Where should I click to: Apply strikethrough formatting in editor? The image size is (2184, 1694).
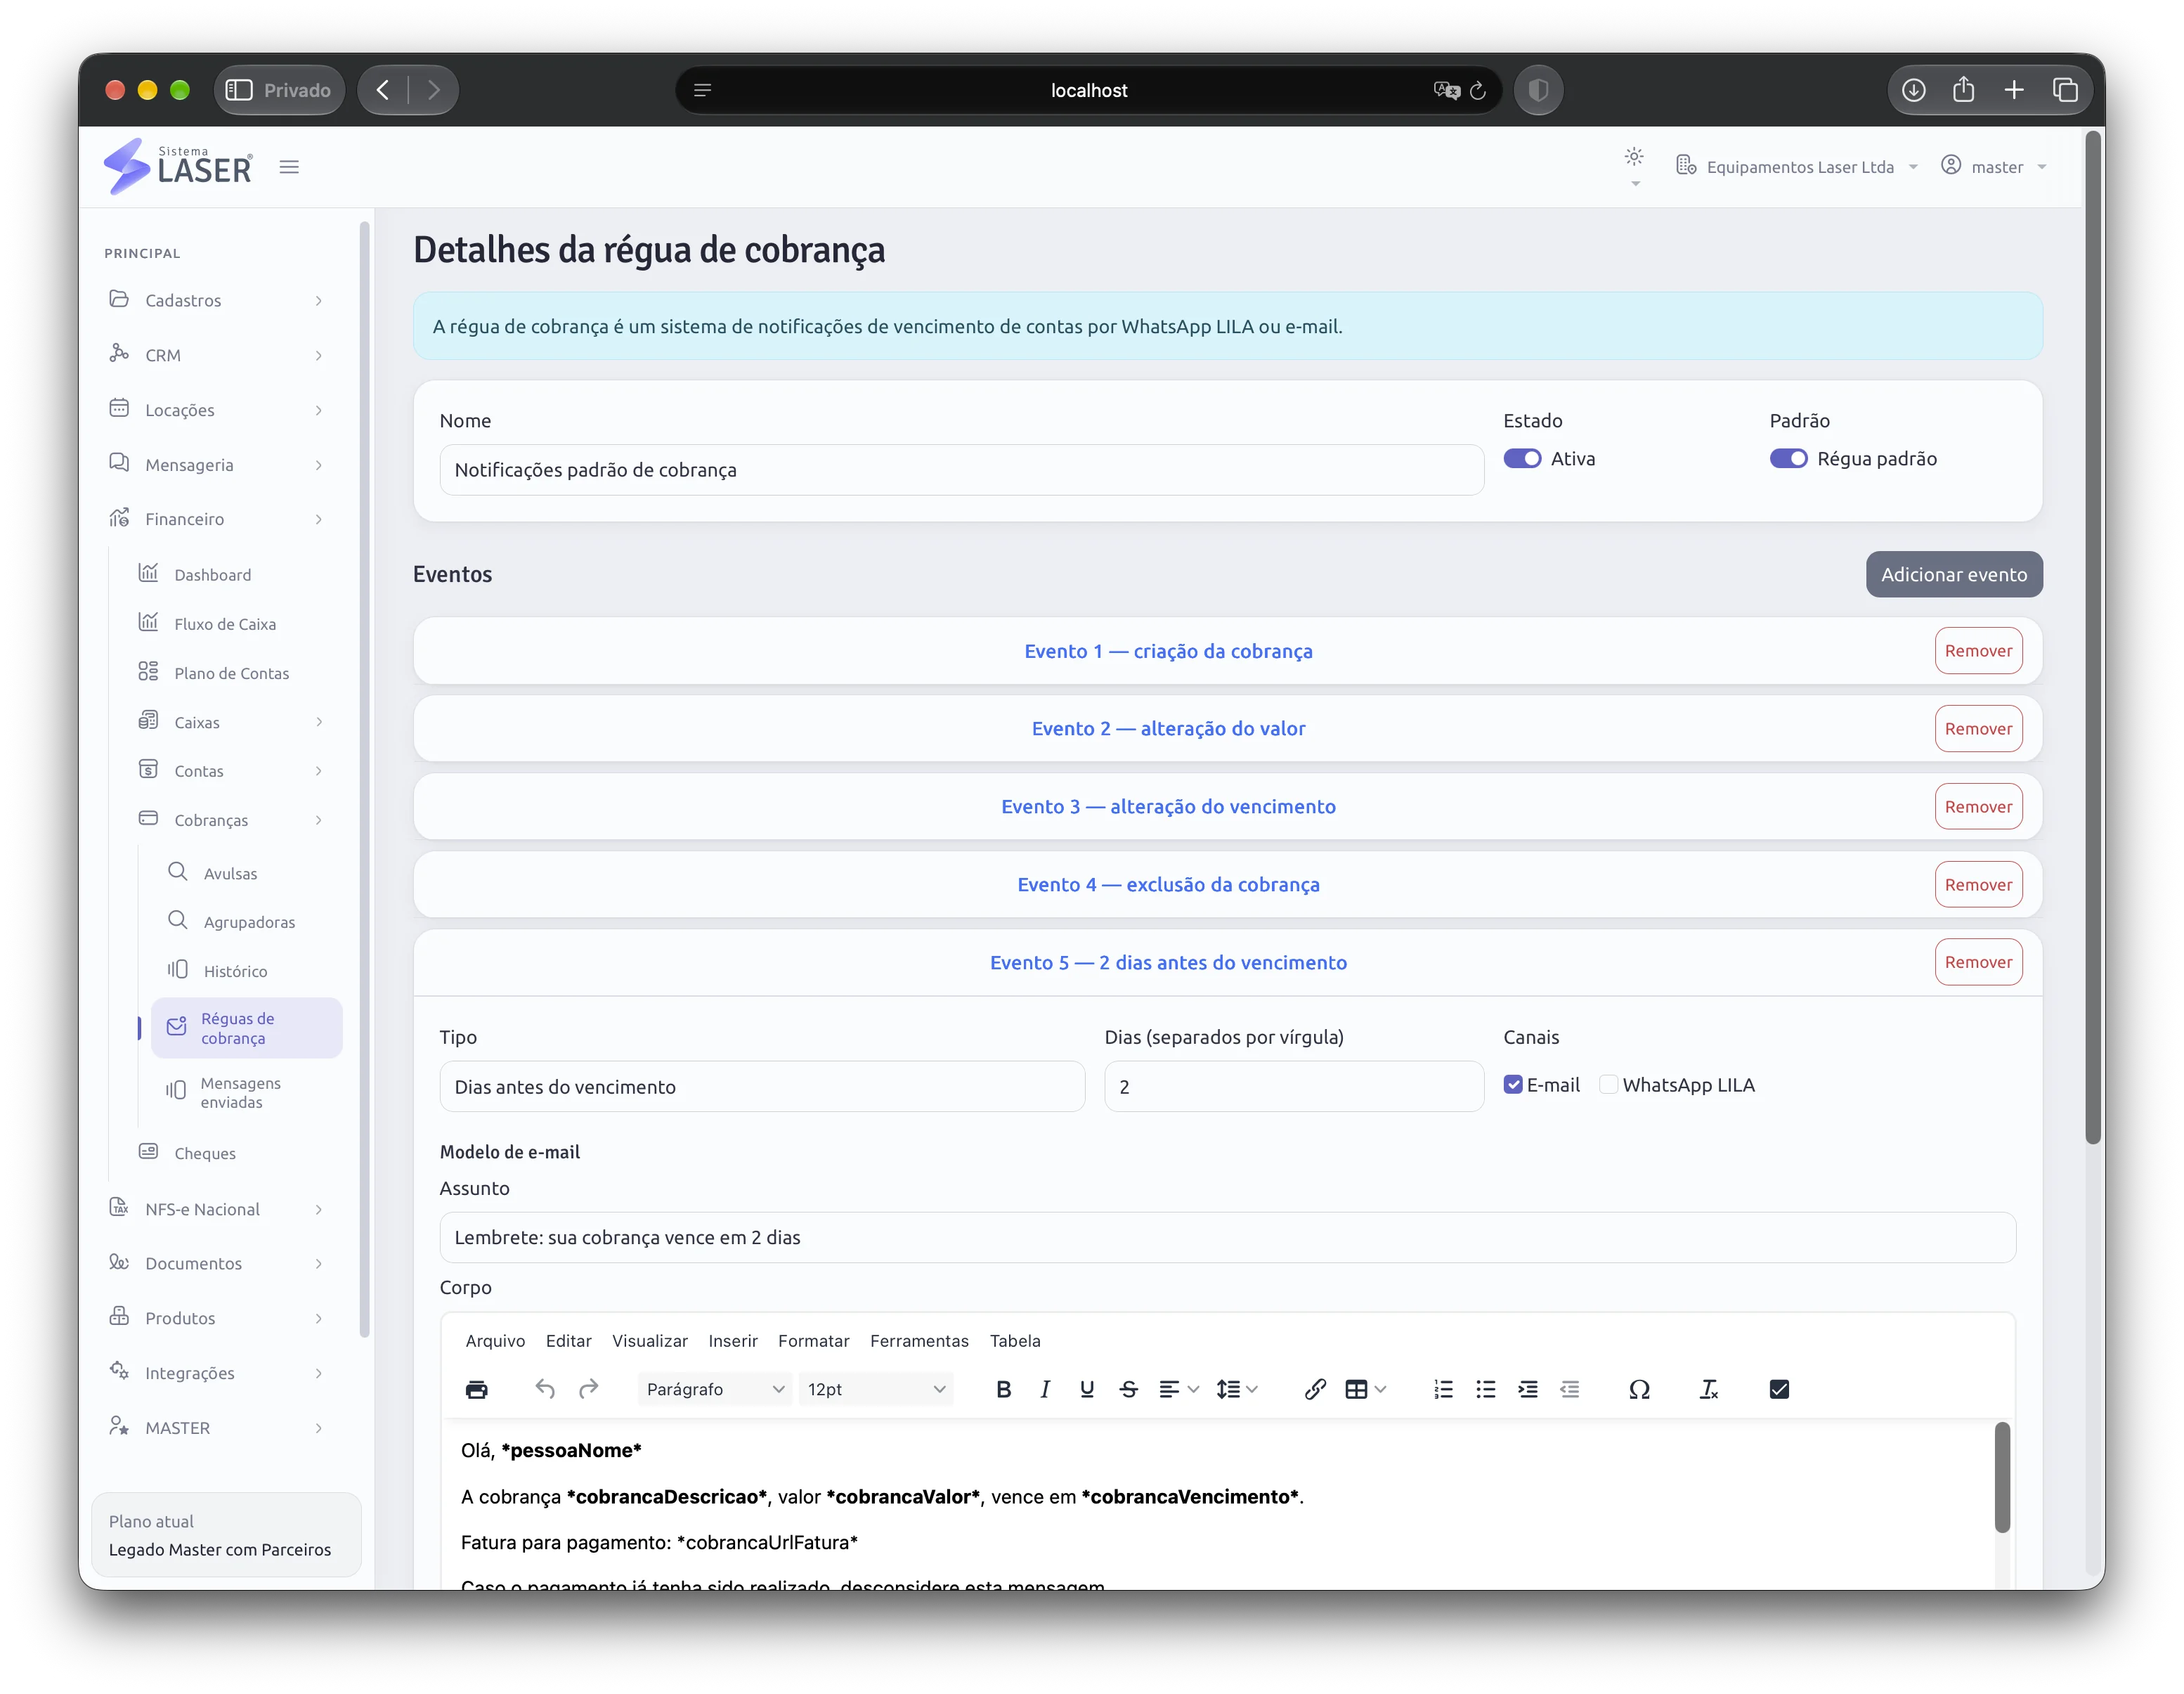coord(1129,1389)
